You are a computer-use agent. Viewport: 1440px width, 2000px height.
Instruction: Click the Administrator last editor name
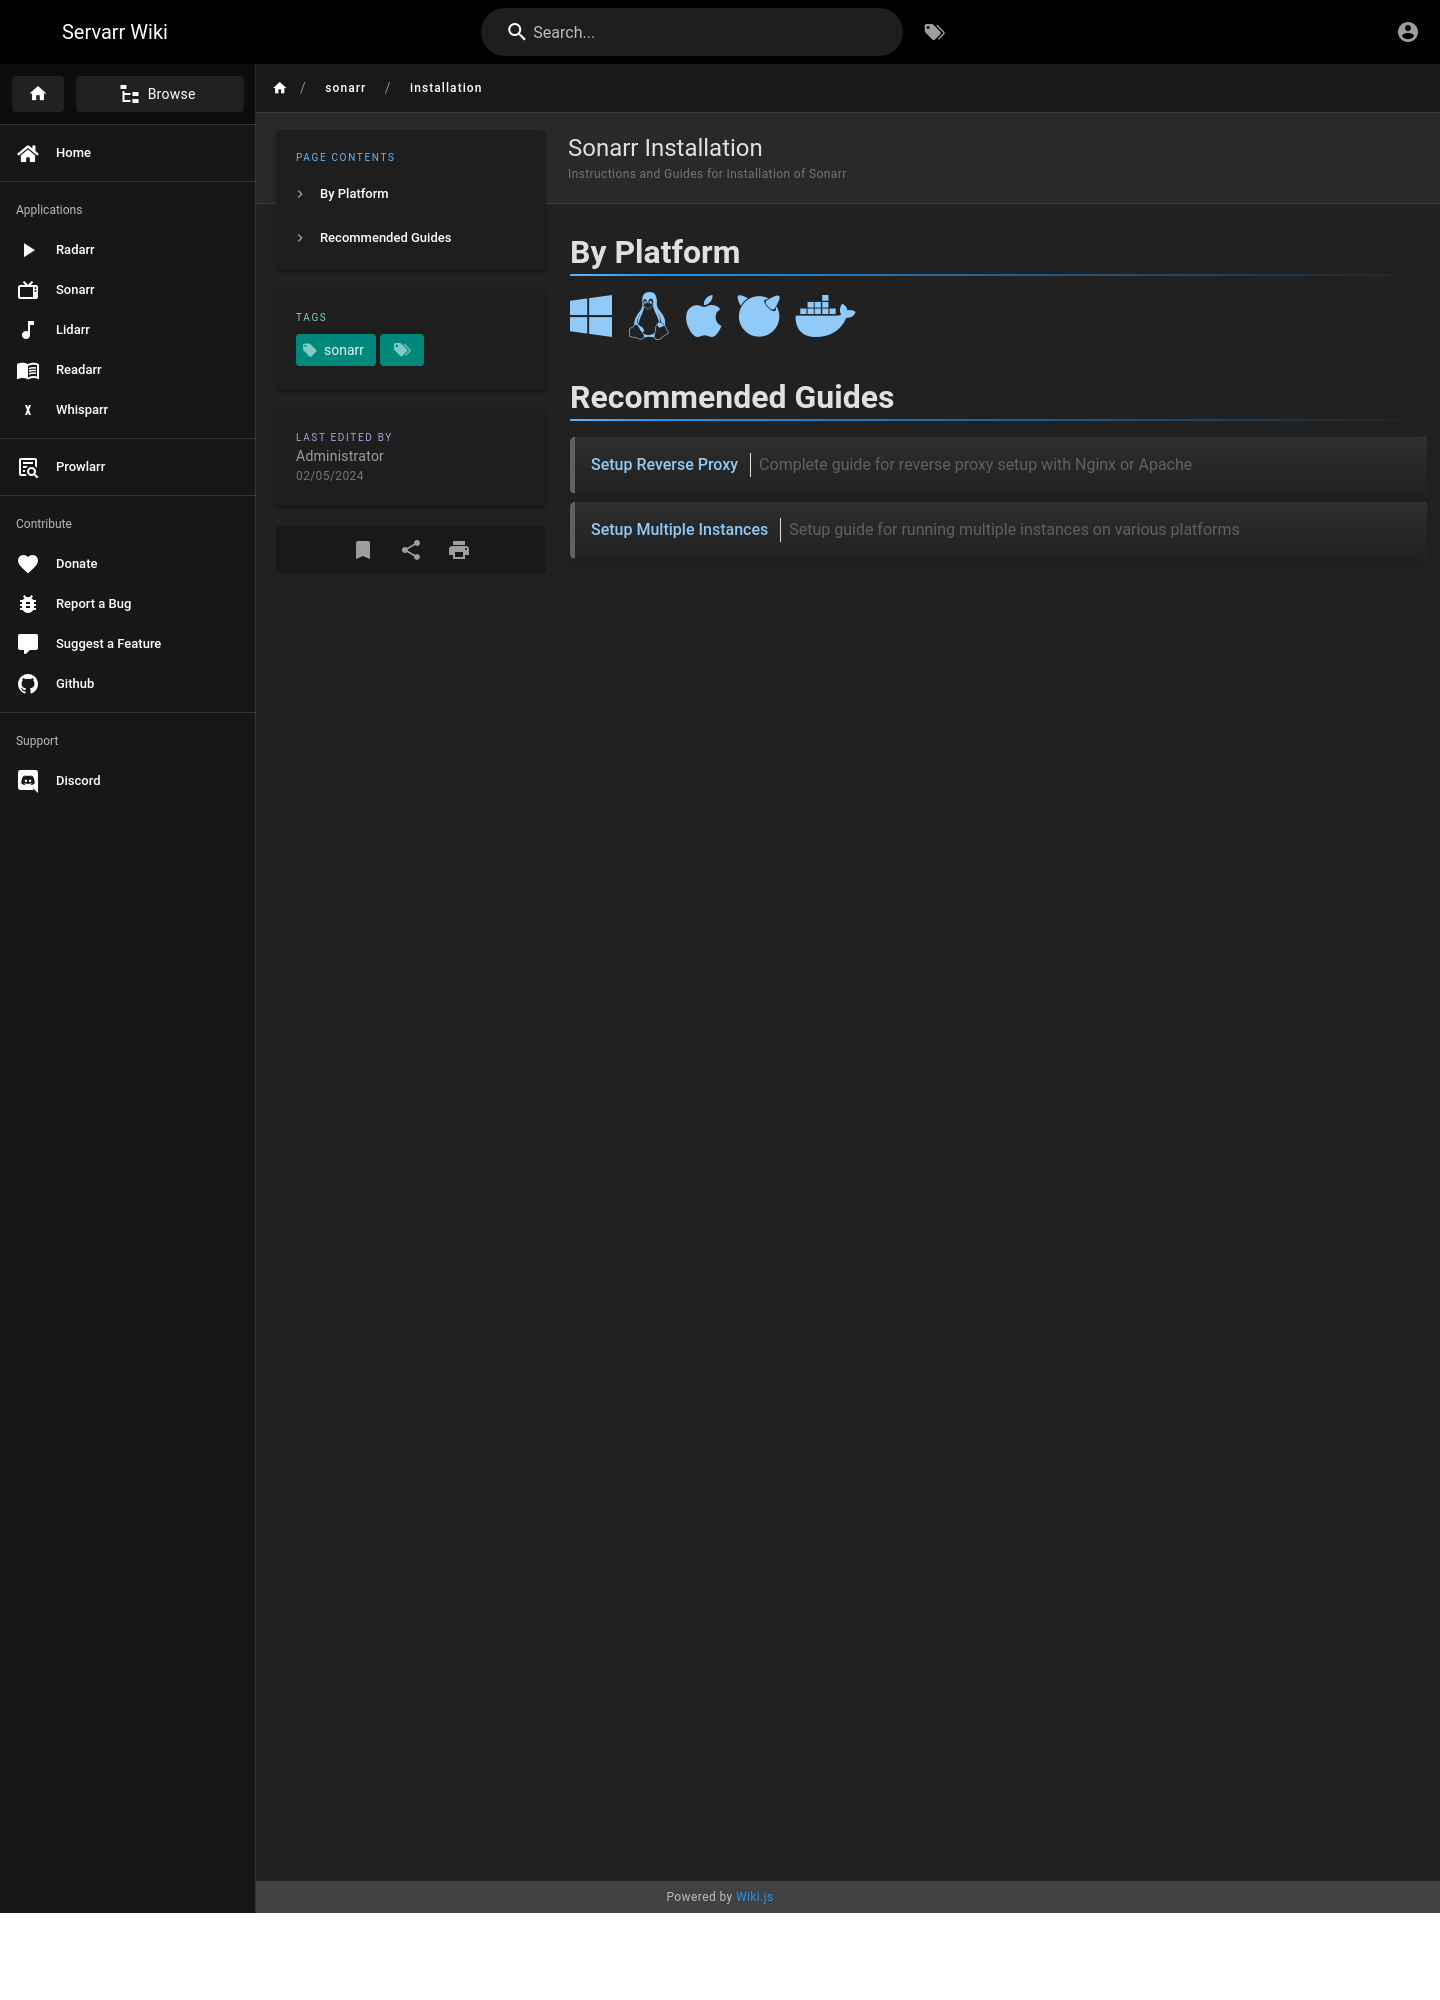(x=340, y=456)
